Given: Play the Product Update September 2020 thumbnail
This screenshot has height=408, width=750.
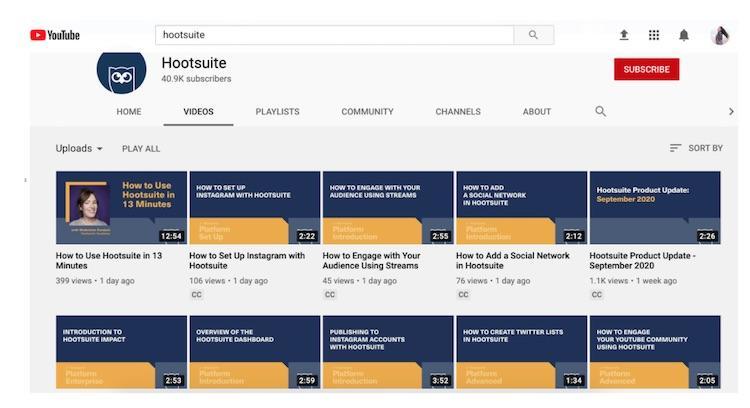Looking at the screenshot, I should [x=655, y=208].
